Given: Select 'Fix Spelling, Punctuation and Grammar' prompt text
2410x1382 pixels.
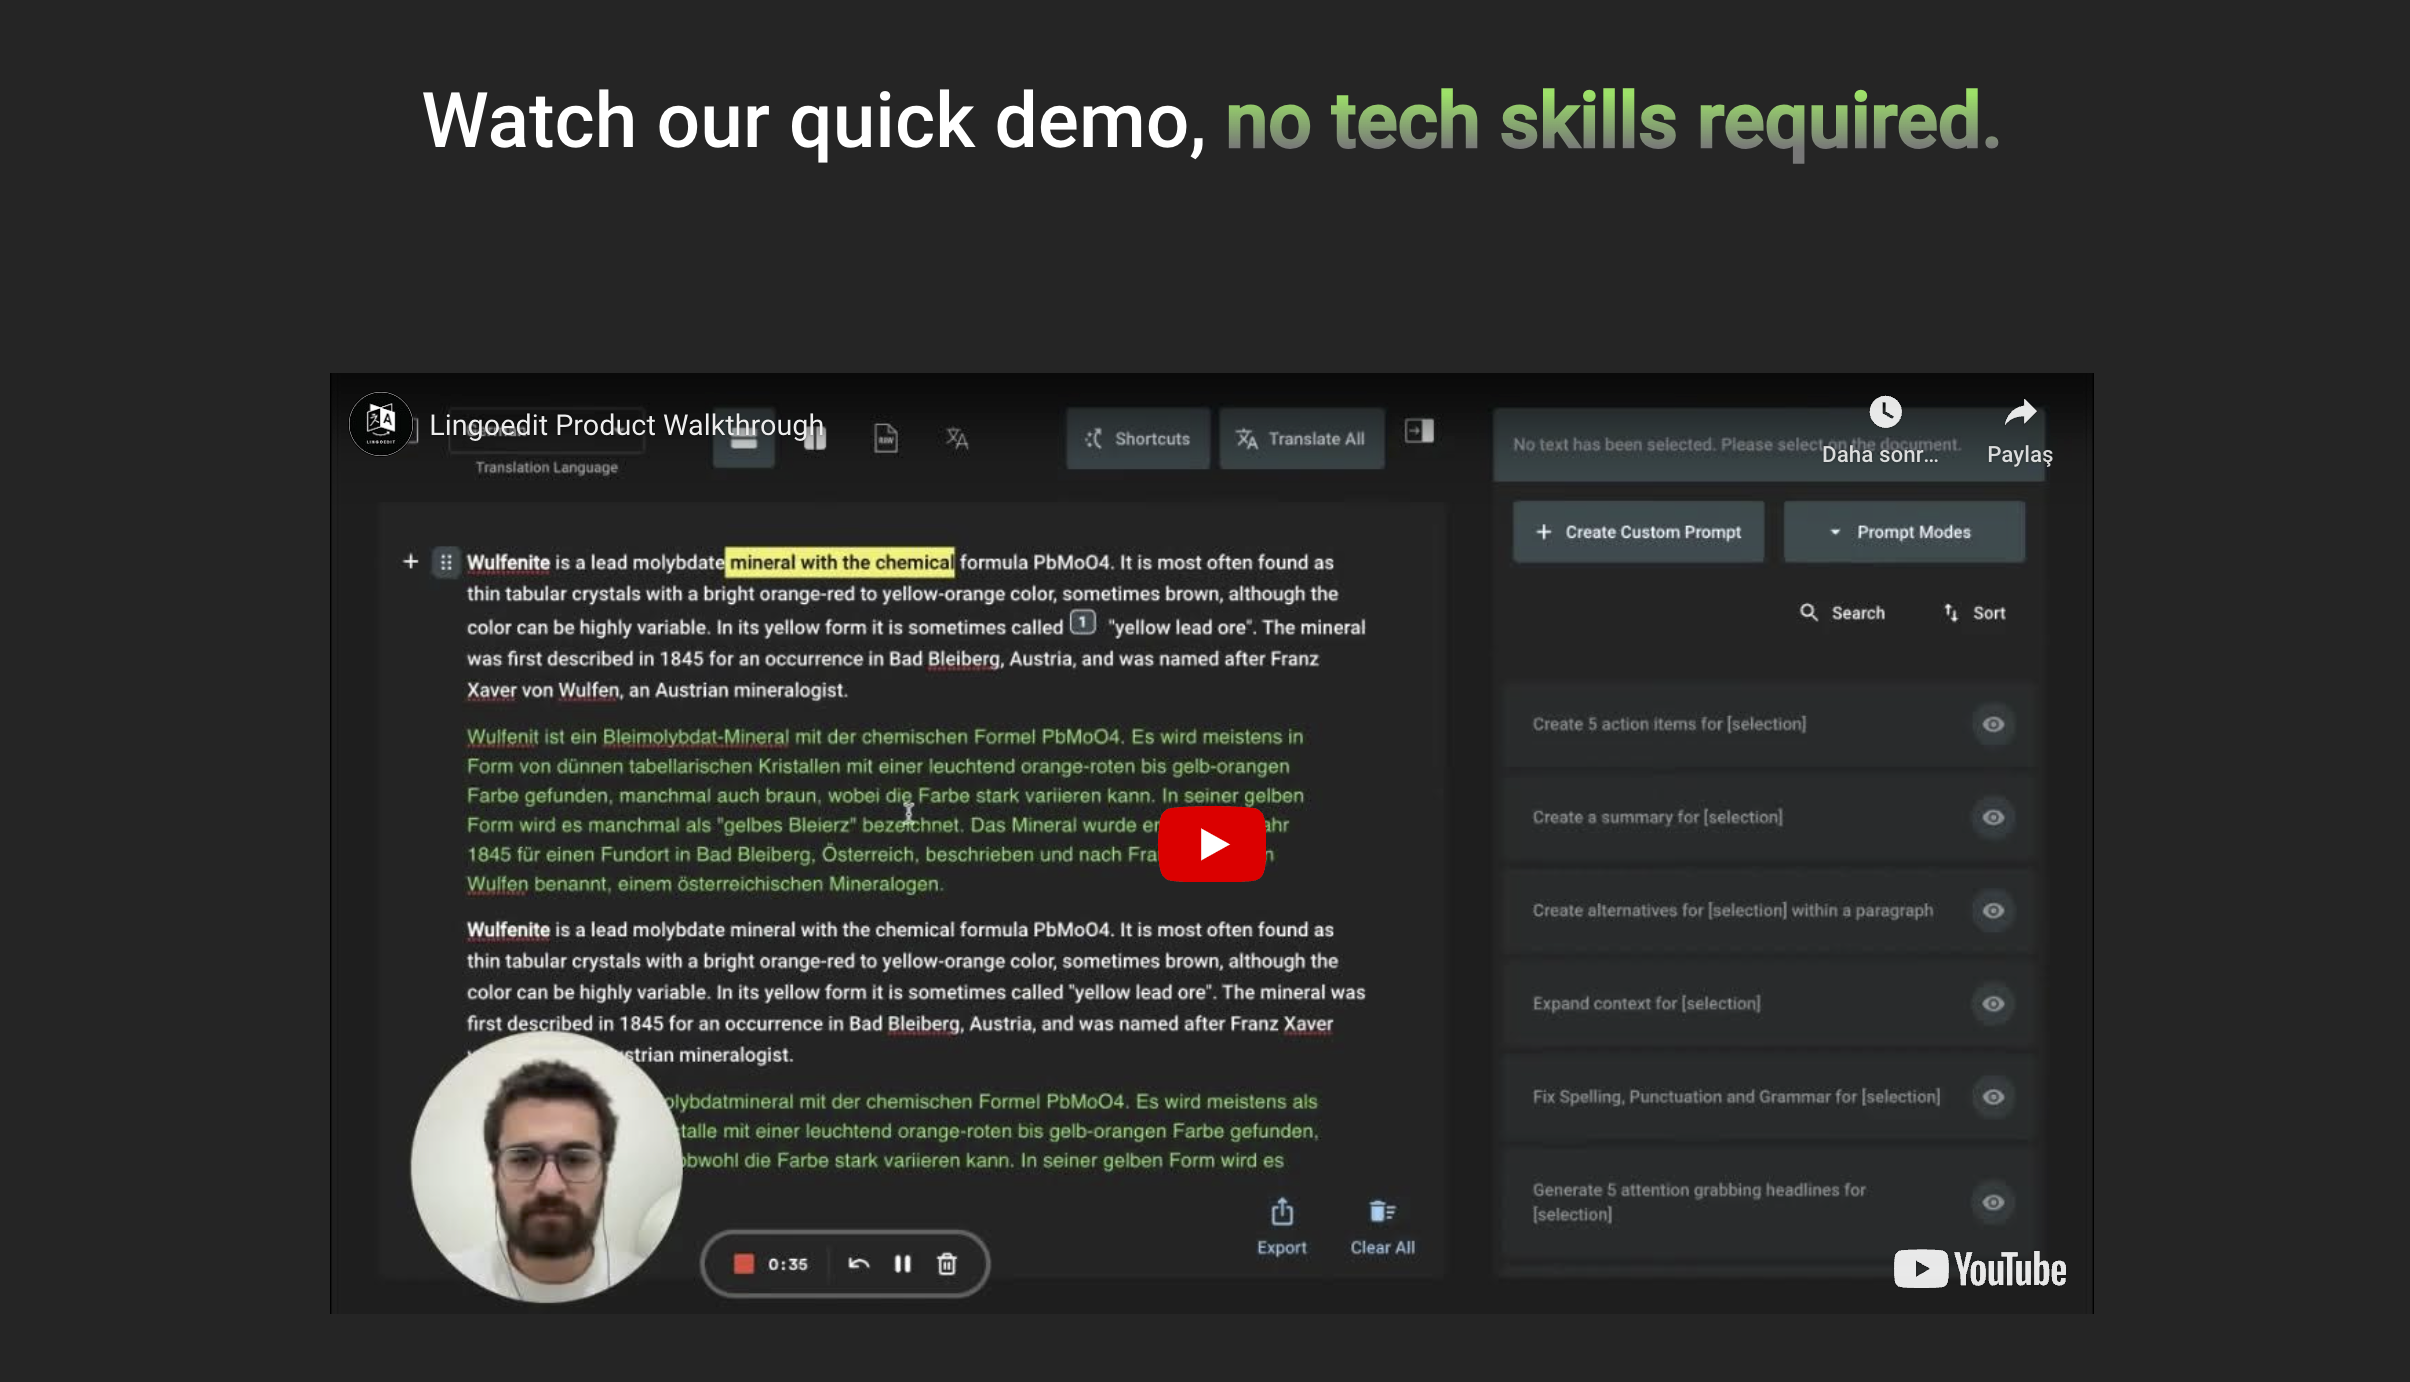Looking at the screenshot, I should tap(1736, 1096).
